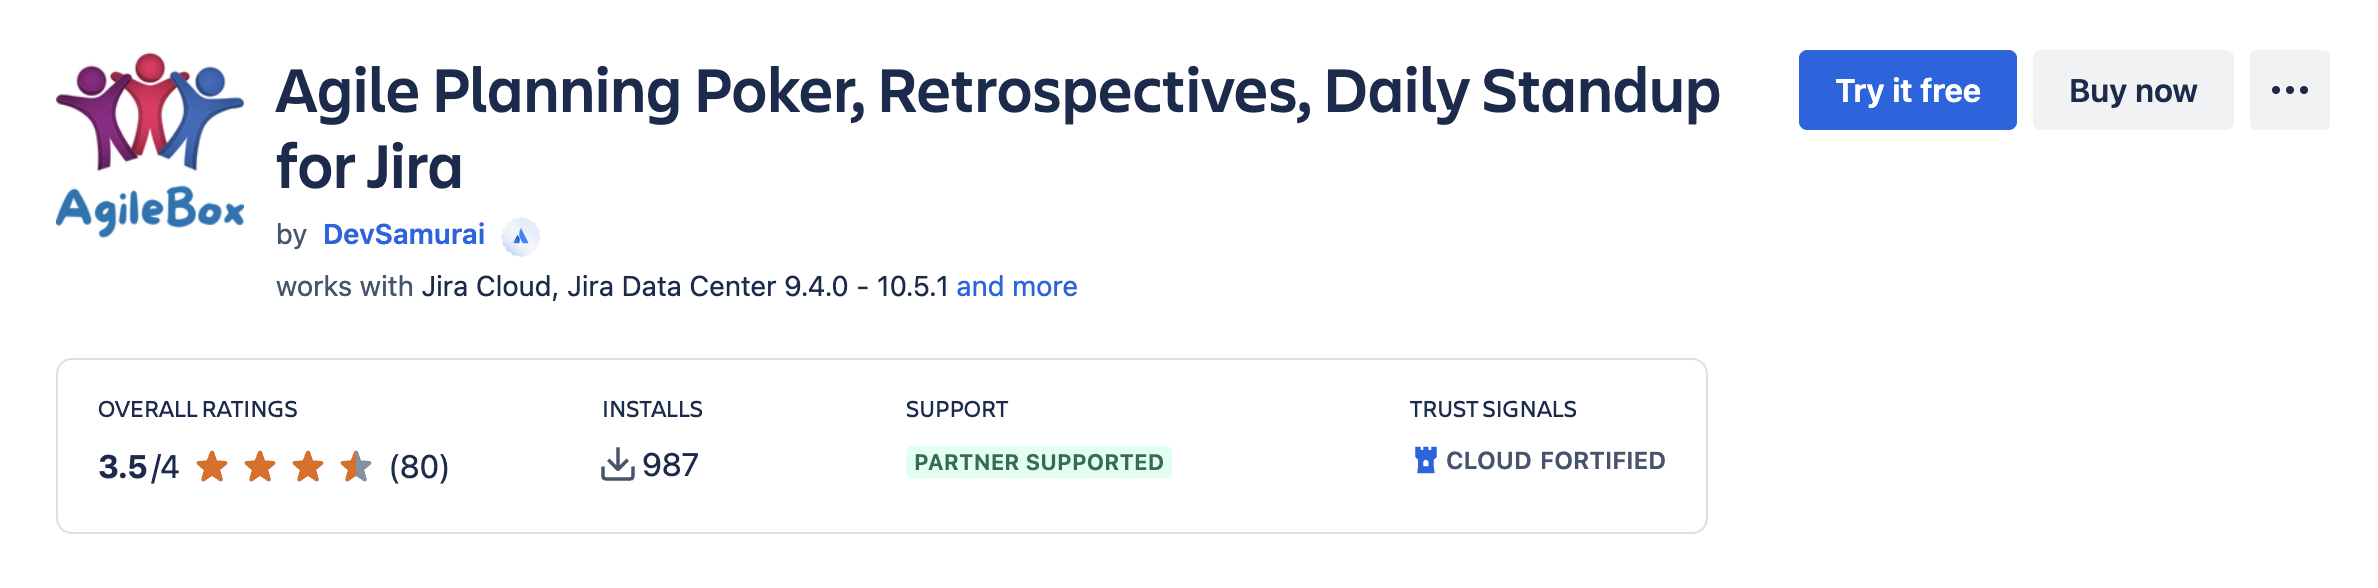
Task: Click the first rating star
Action: click(212, 466)
